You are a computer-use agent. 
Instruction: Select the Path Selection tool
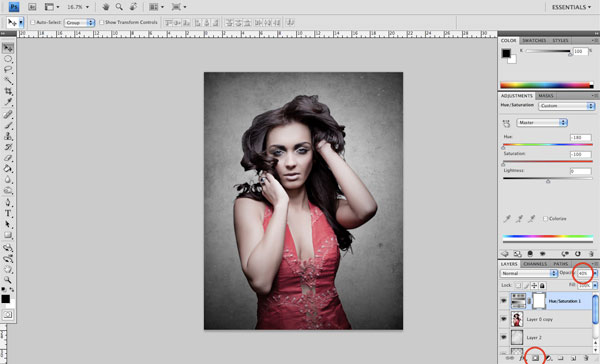(x=8, y=224)
